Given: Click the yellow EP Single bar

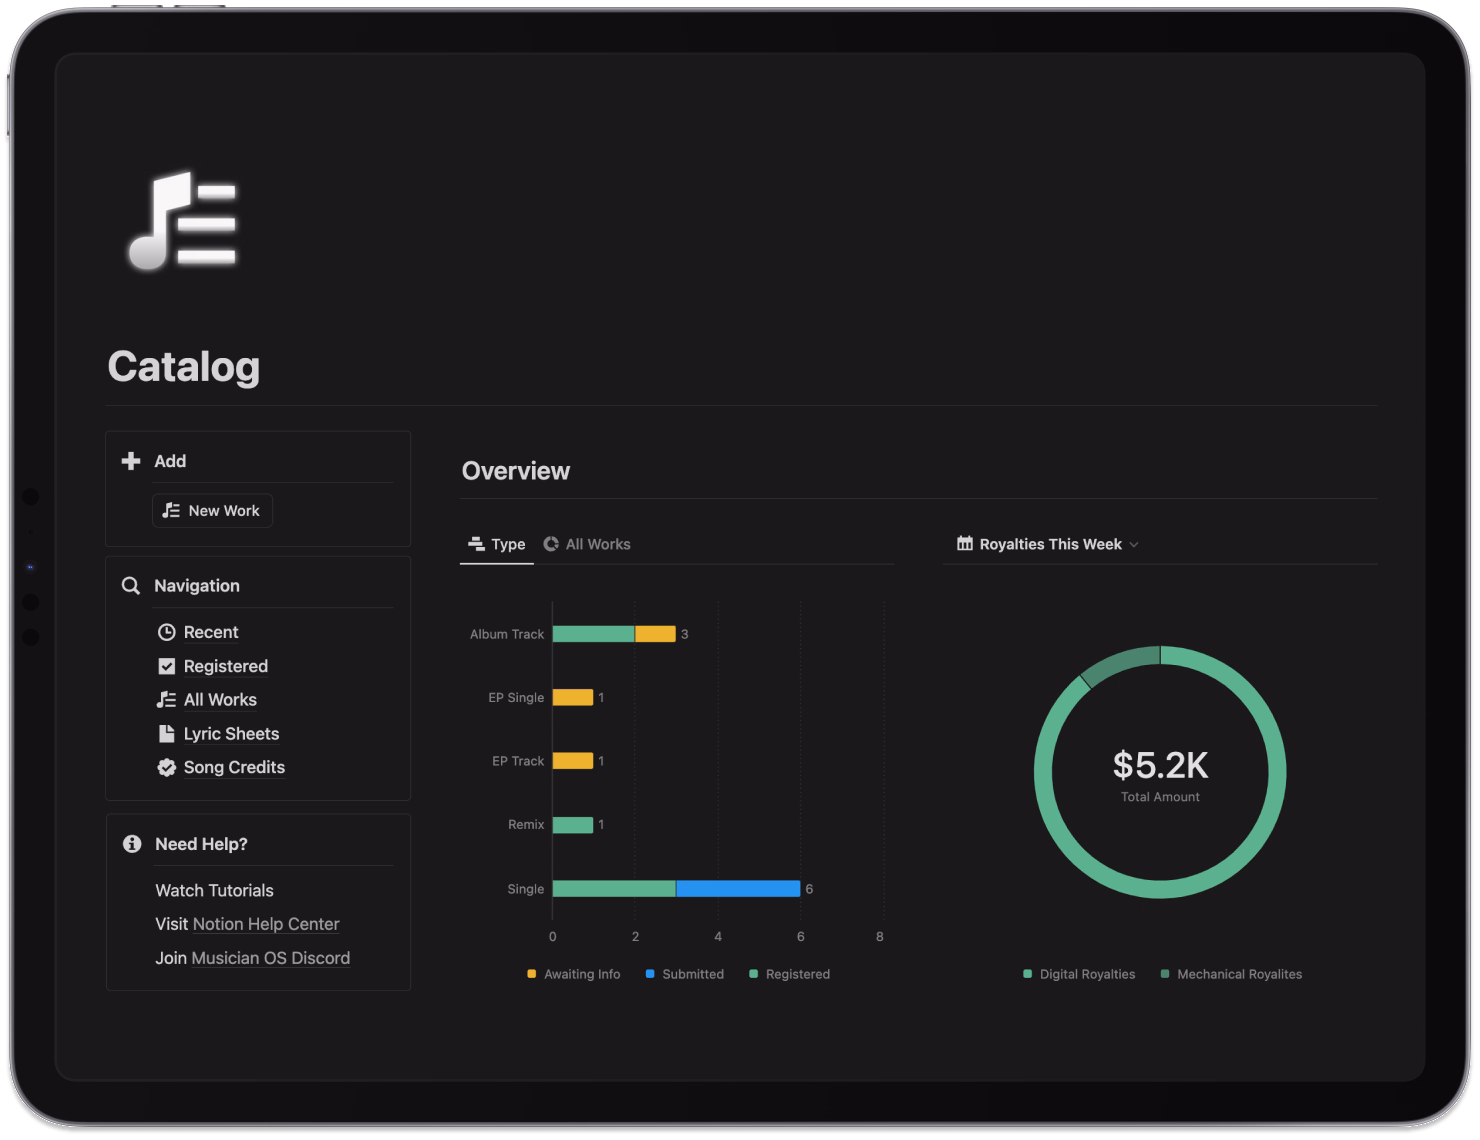Looking at the screenshot, I should [x=573, y=698].
